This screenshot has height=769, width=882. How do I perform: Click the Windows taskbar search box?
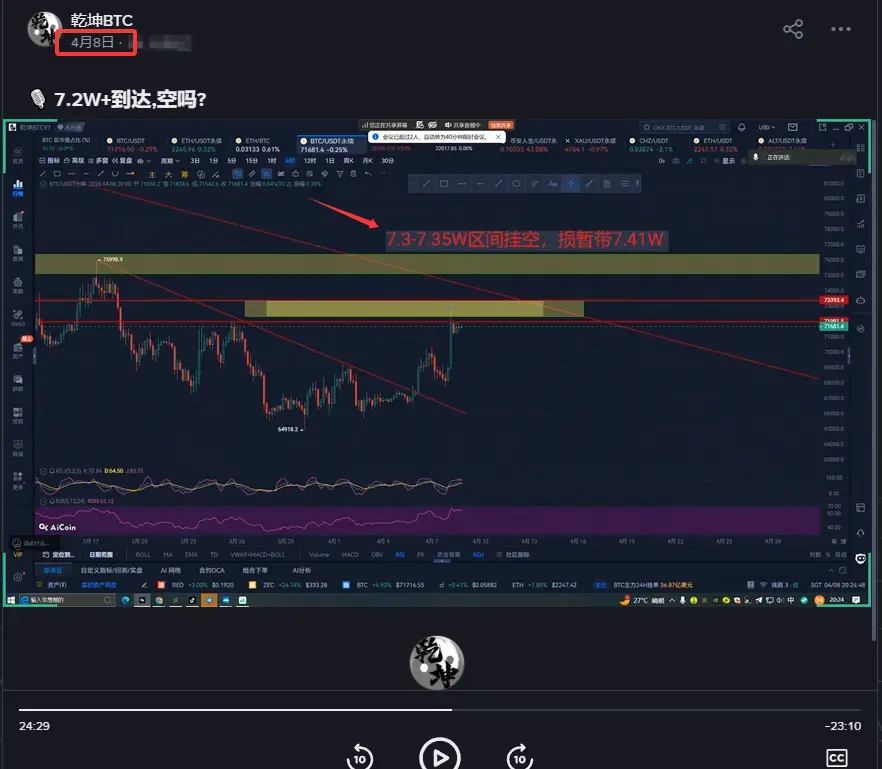pyautogui.click(x=66, y=600)
